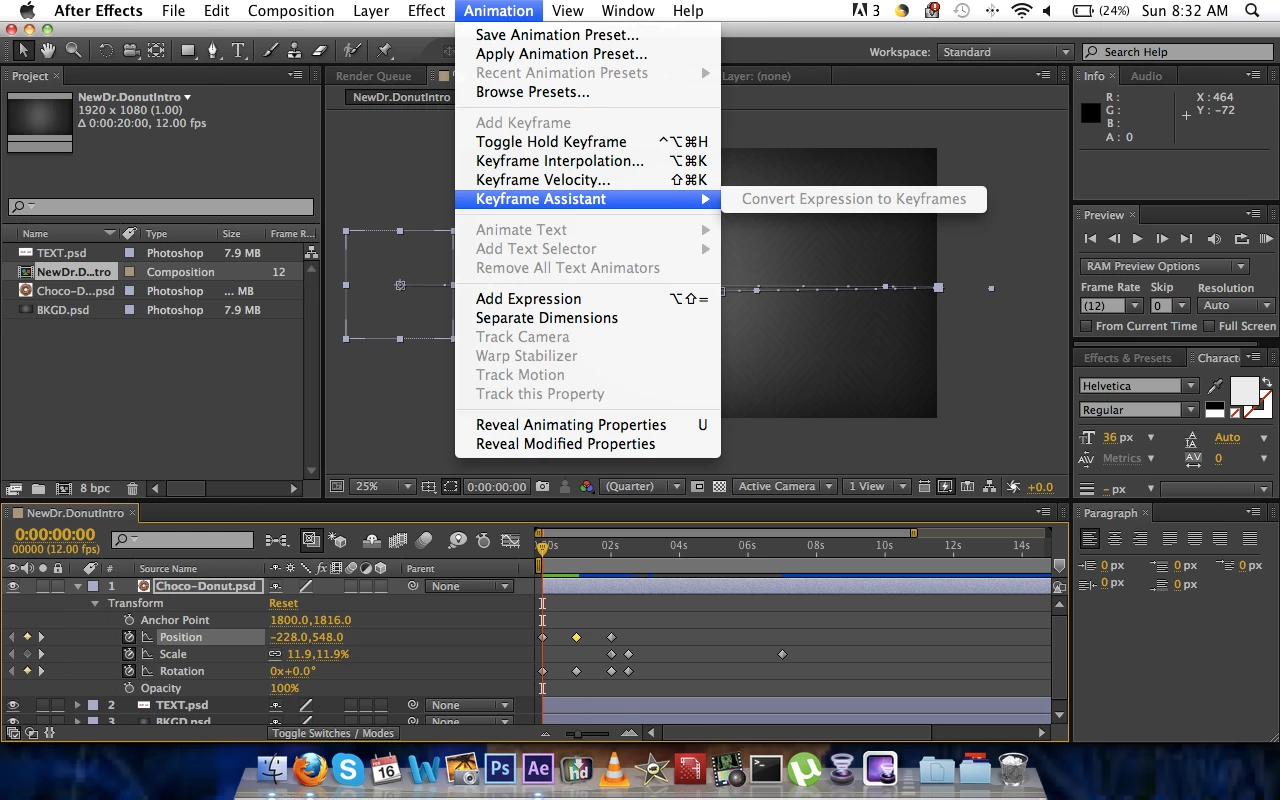The width and height of the screenshot is (1280, 800).
Task: Open the 25% magnification dropdown
Action: [382, 487]
